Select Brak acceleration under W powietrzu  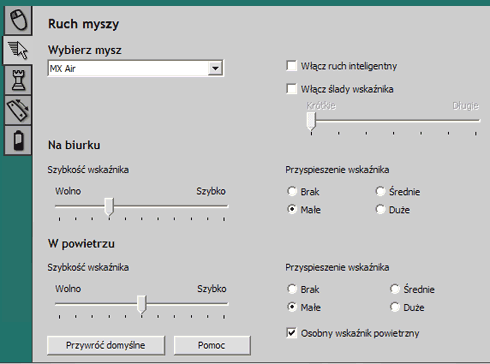point(292,289)
